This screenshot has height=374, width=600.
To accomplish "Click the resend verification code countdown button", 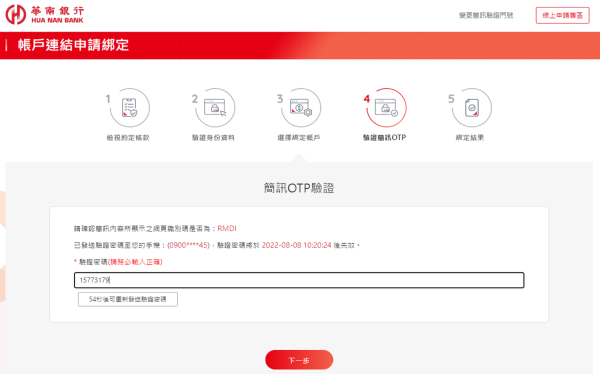I will [x=128, y=299].
